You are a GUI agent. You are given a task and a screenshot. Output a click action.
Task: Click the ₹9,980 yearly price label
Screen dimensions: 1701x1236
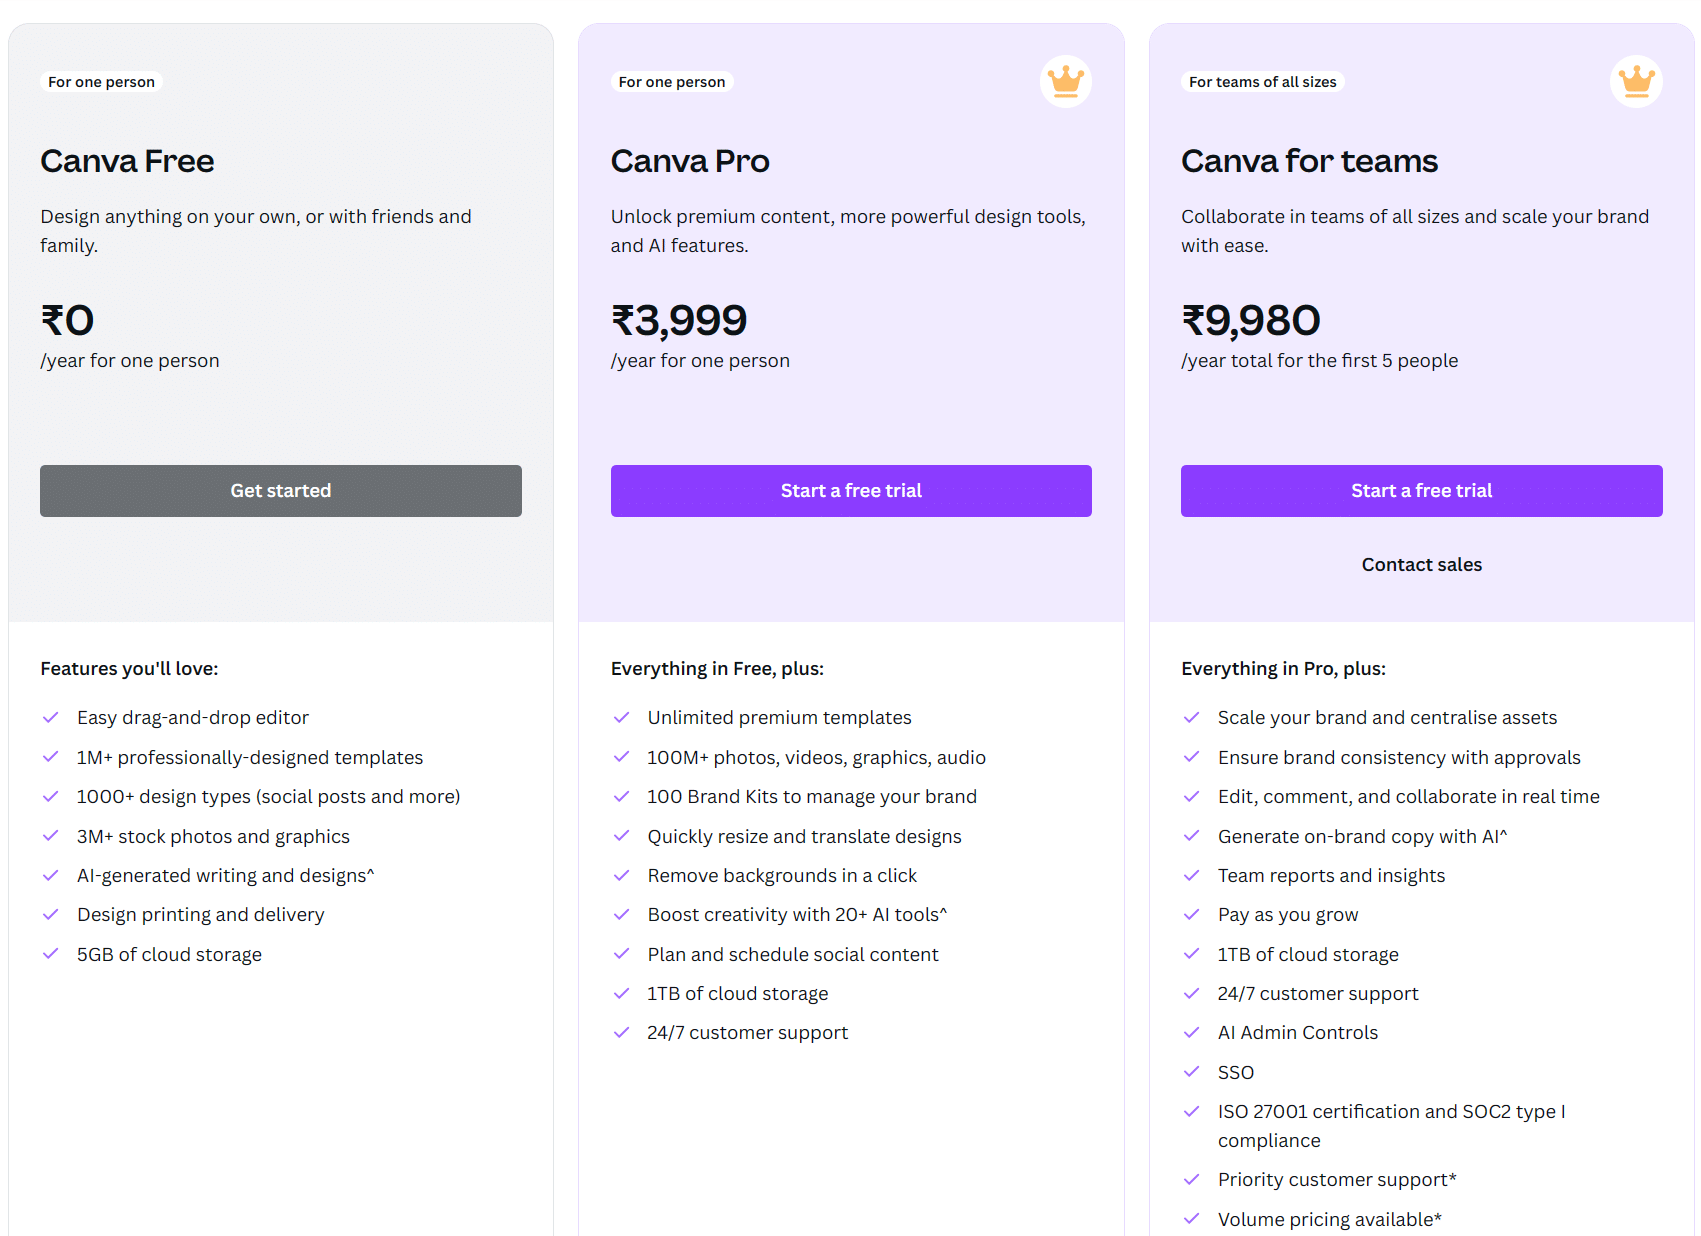[x=1250, y=320]
